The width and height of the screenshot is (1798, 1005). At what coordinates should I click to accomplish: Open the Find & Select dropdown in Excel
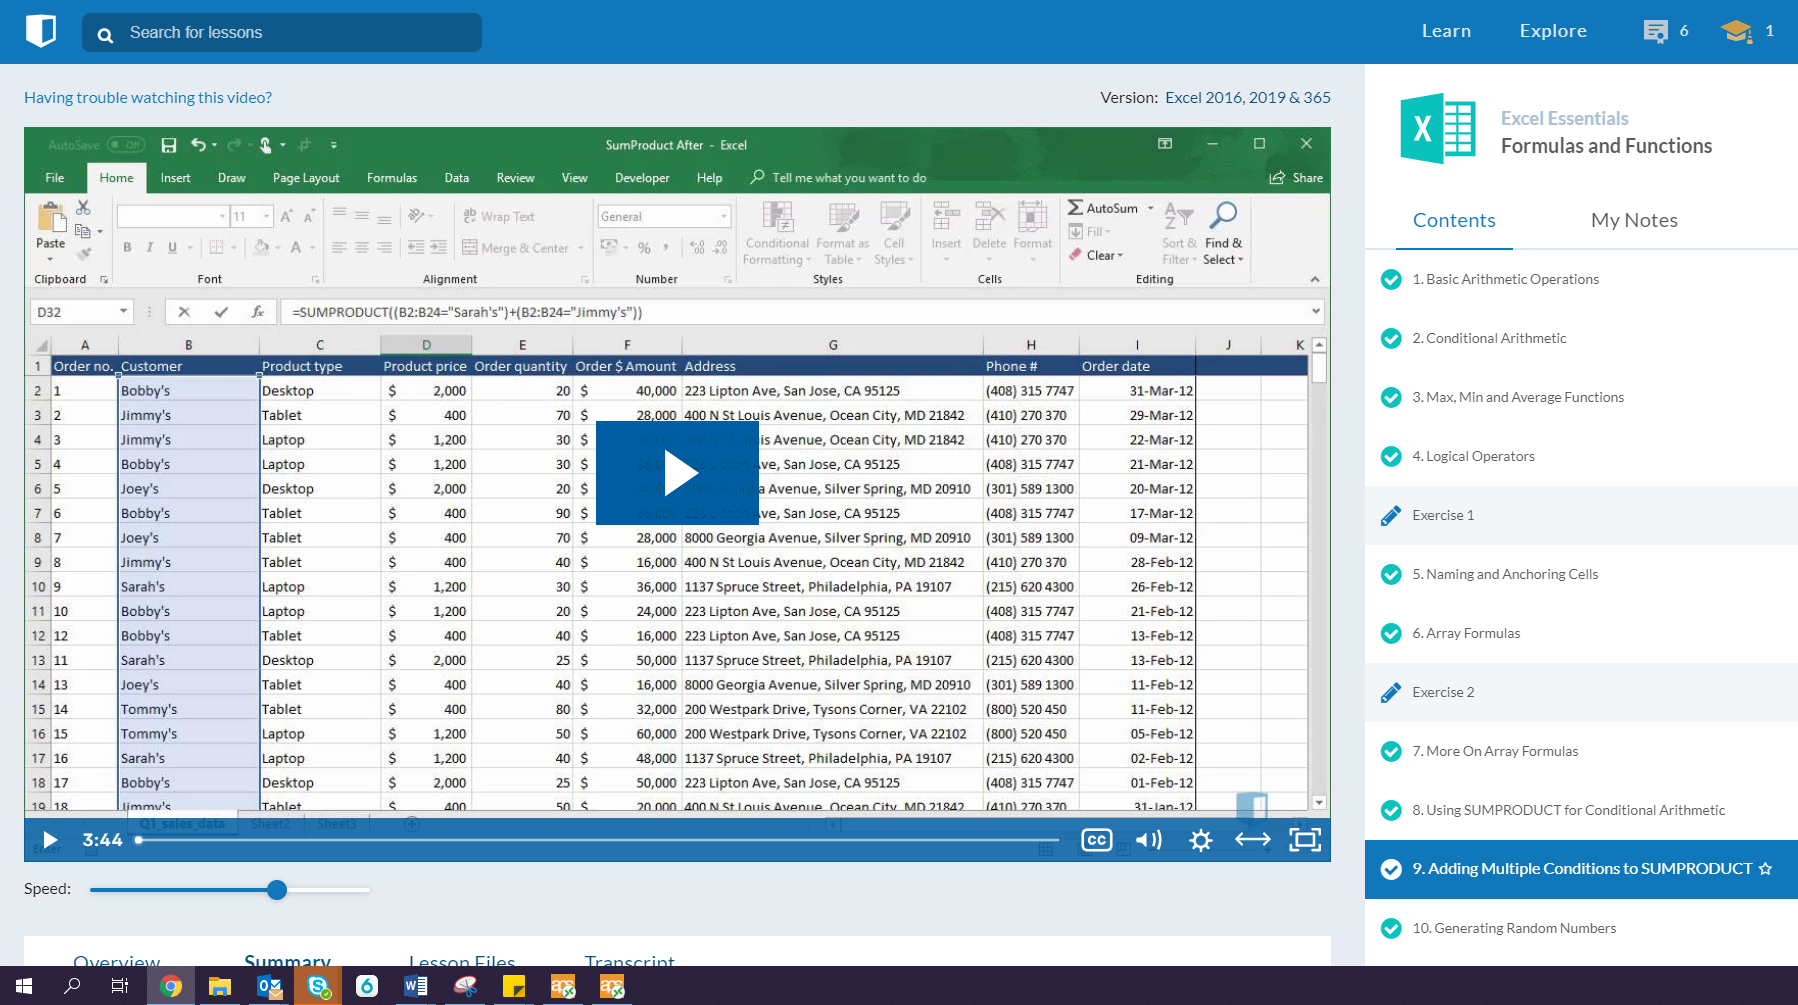pyautogui.click(x=1224, y=233)
